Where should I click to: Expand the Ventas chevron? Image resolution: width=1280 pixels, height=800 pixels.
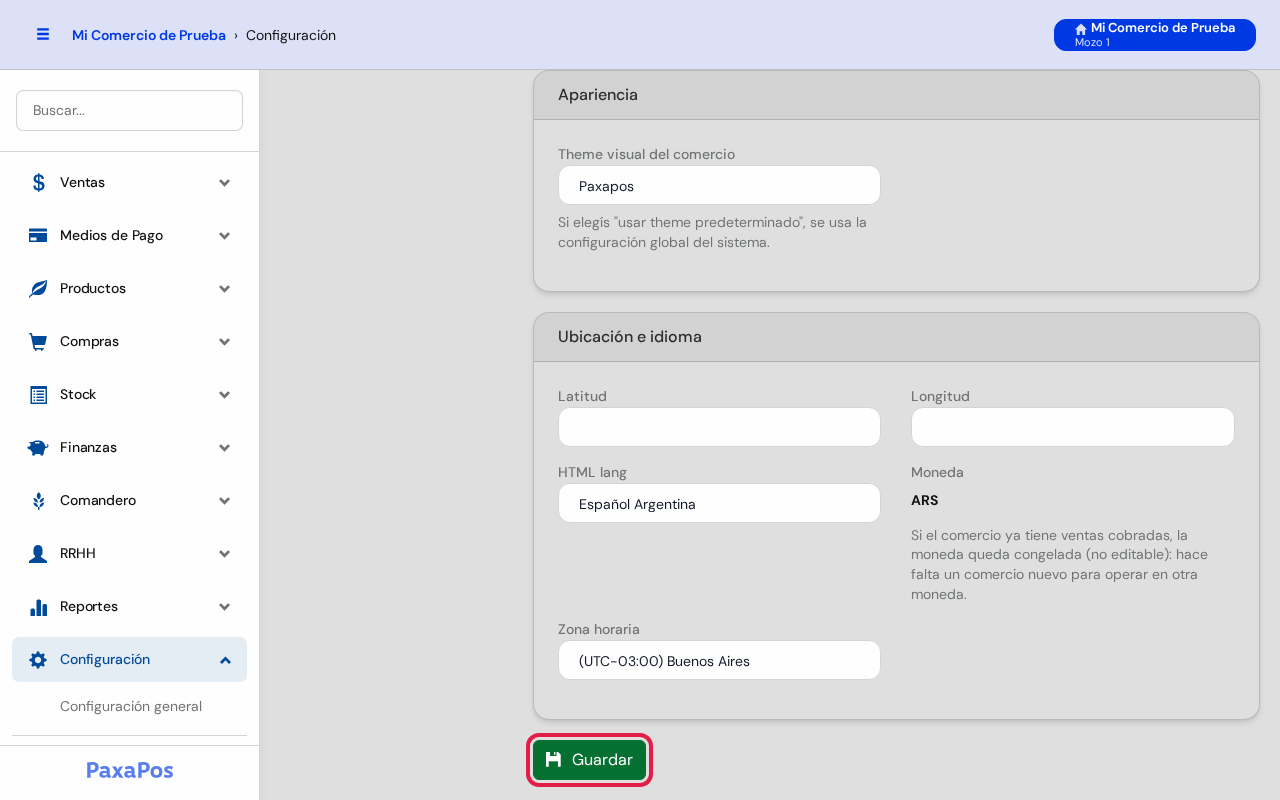[225, 183]
